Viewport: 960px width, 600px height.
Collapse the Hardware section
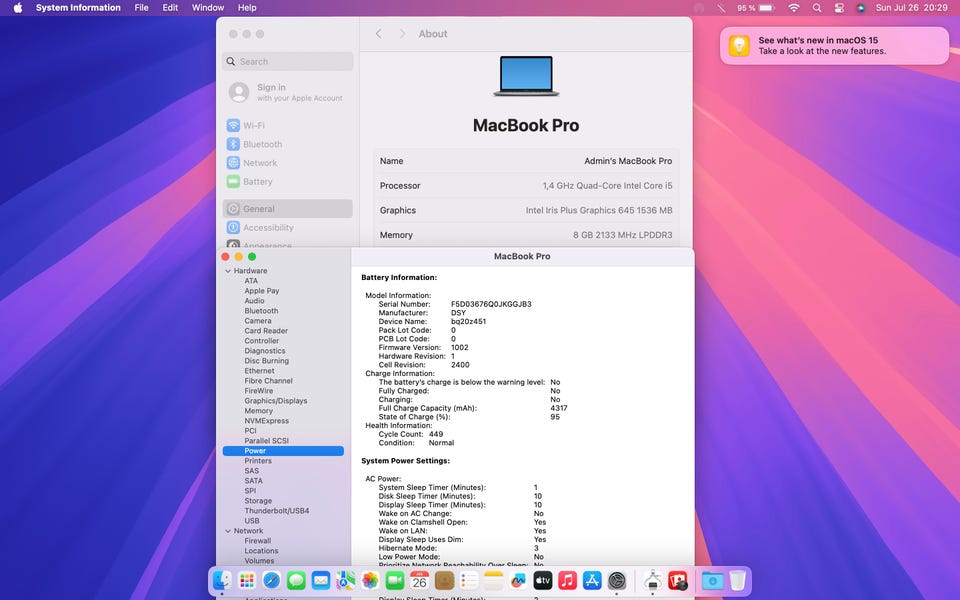228,271
